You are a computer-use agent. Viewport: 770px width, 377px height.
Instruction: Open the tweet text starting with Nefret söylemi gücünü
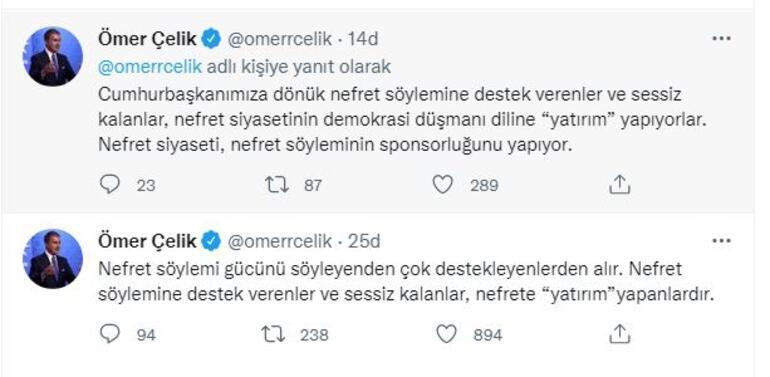click(x=405, y=282)
